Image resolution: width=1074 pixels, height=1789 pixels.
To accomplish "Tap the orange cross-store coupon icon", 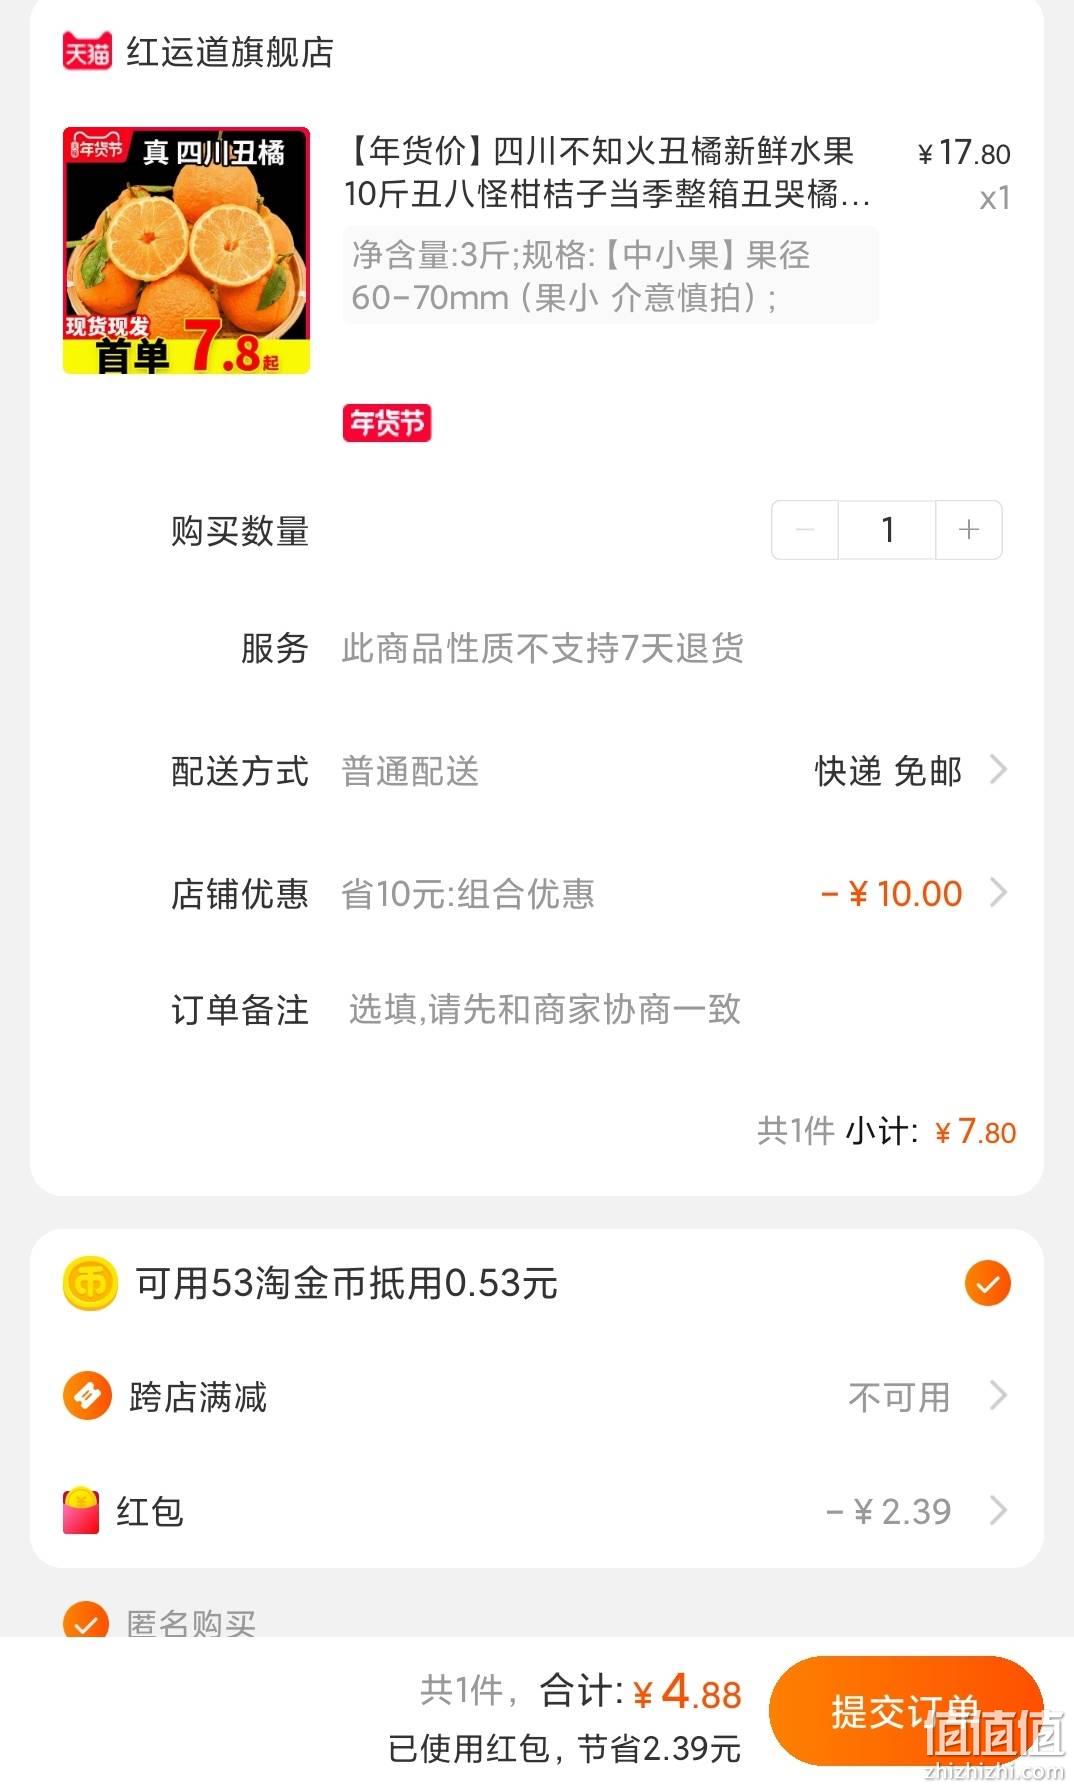I will pyautogui.click(x=87, y=1396).
